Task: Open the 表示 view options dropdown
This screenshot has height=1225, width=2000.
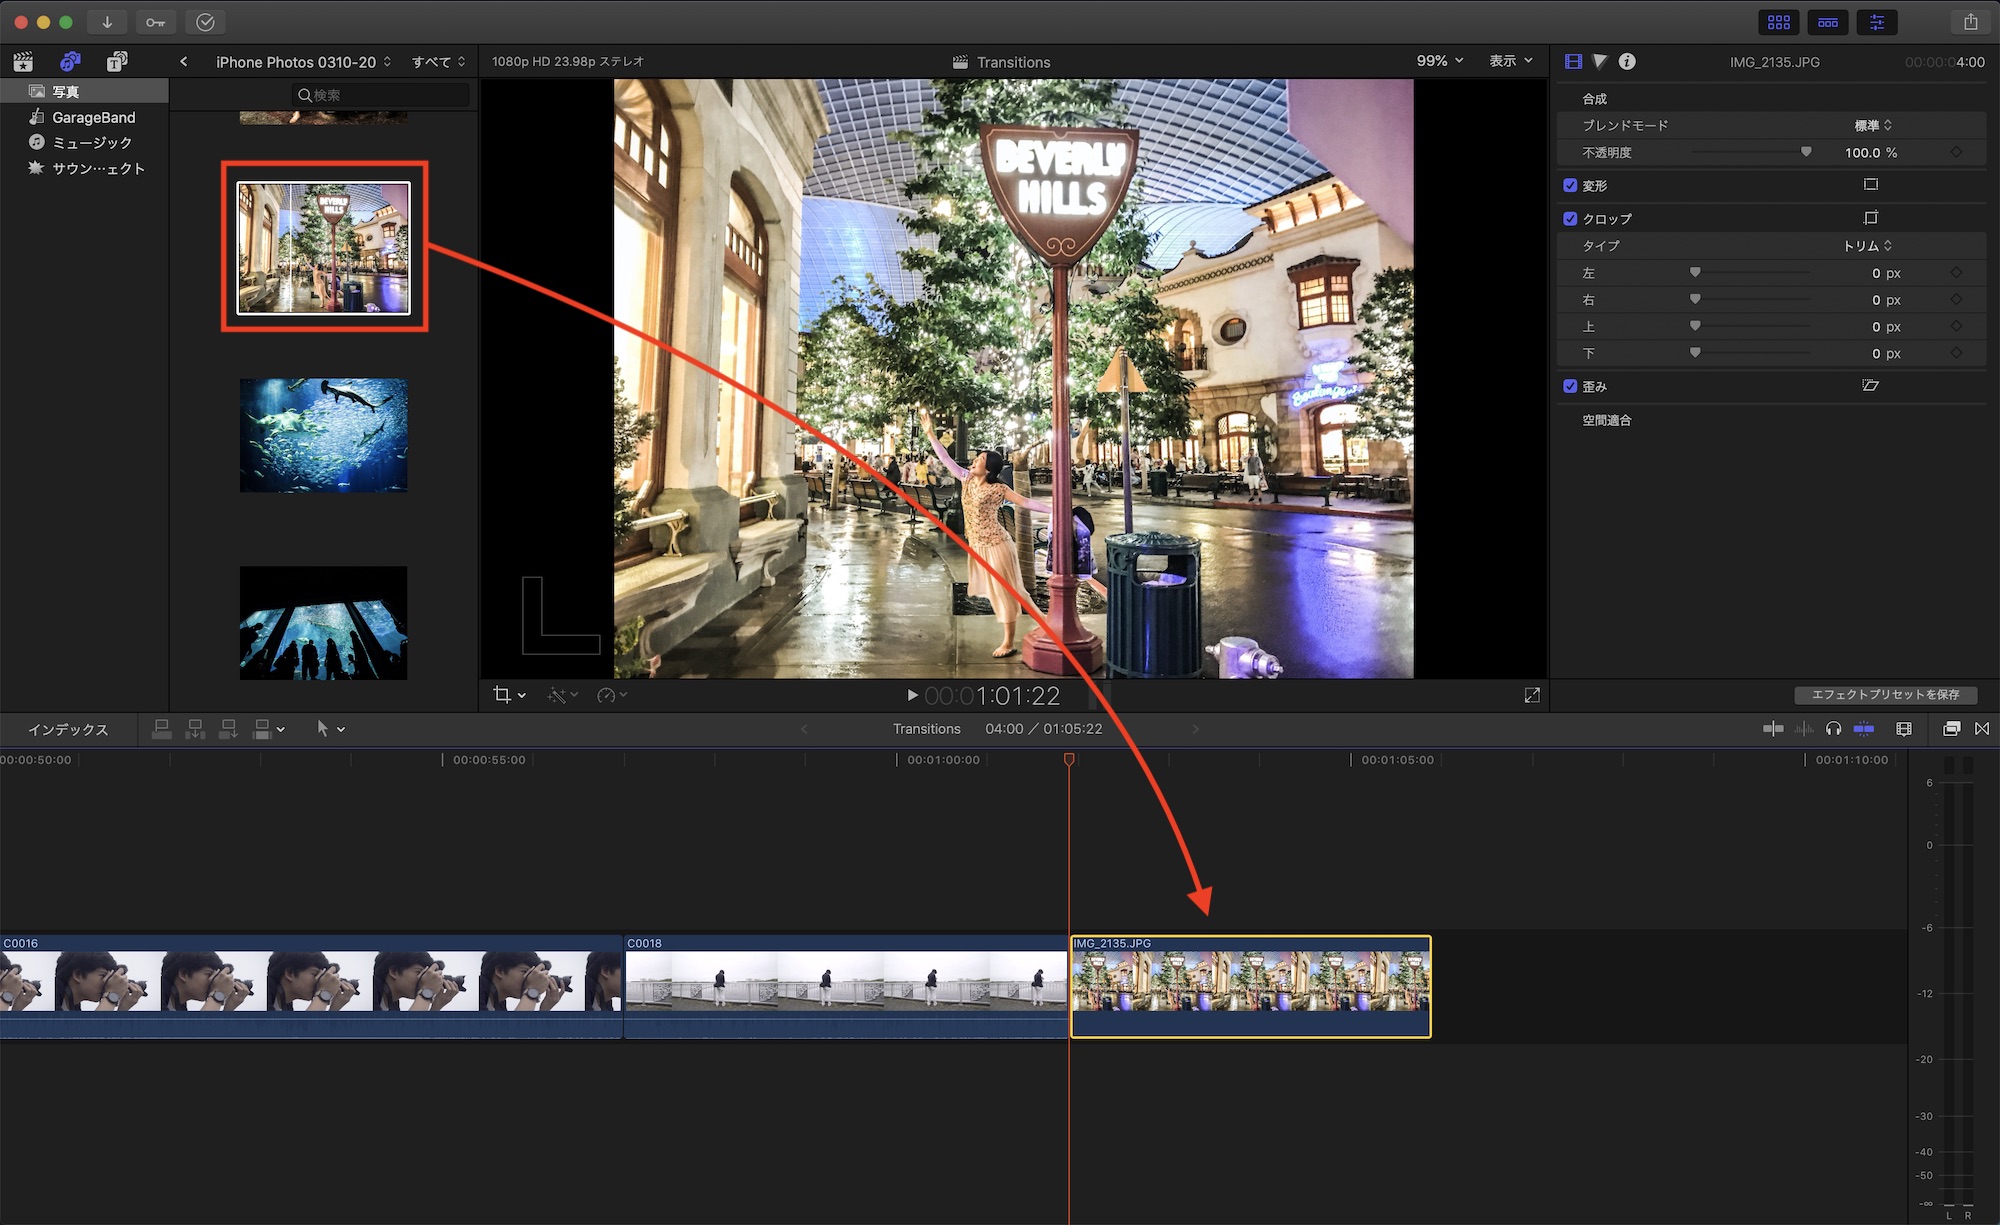Action: pyautogui.click(x=1510, y=61)
